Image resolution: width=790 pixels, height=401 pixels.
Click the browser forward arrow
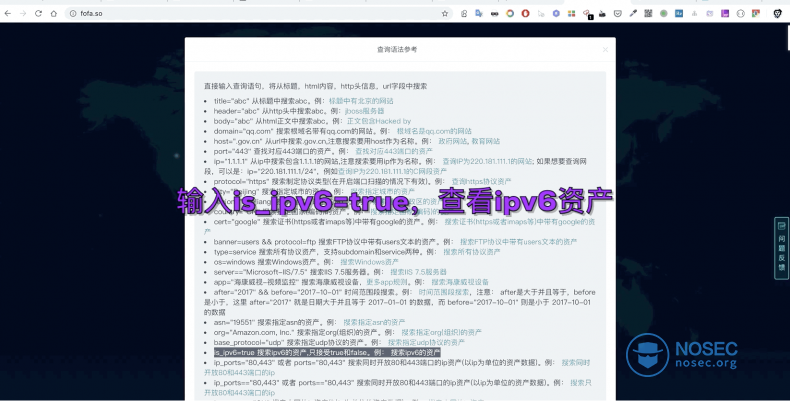(23, 14)
